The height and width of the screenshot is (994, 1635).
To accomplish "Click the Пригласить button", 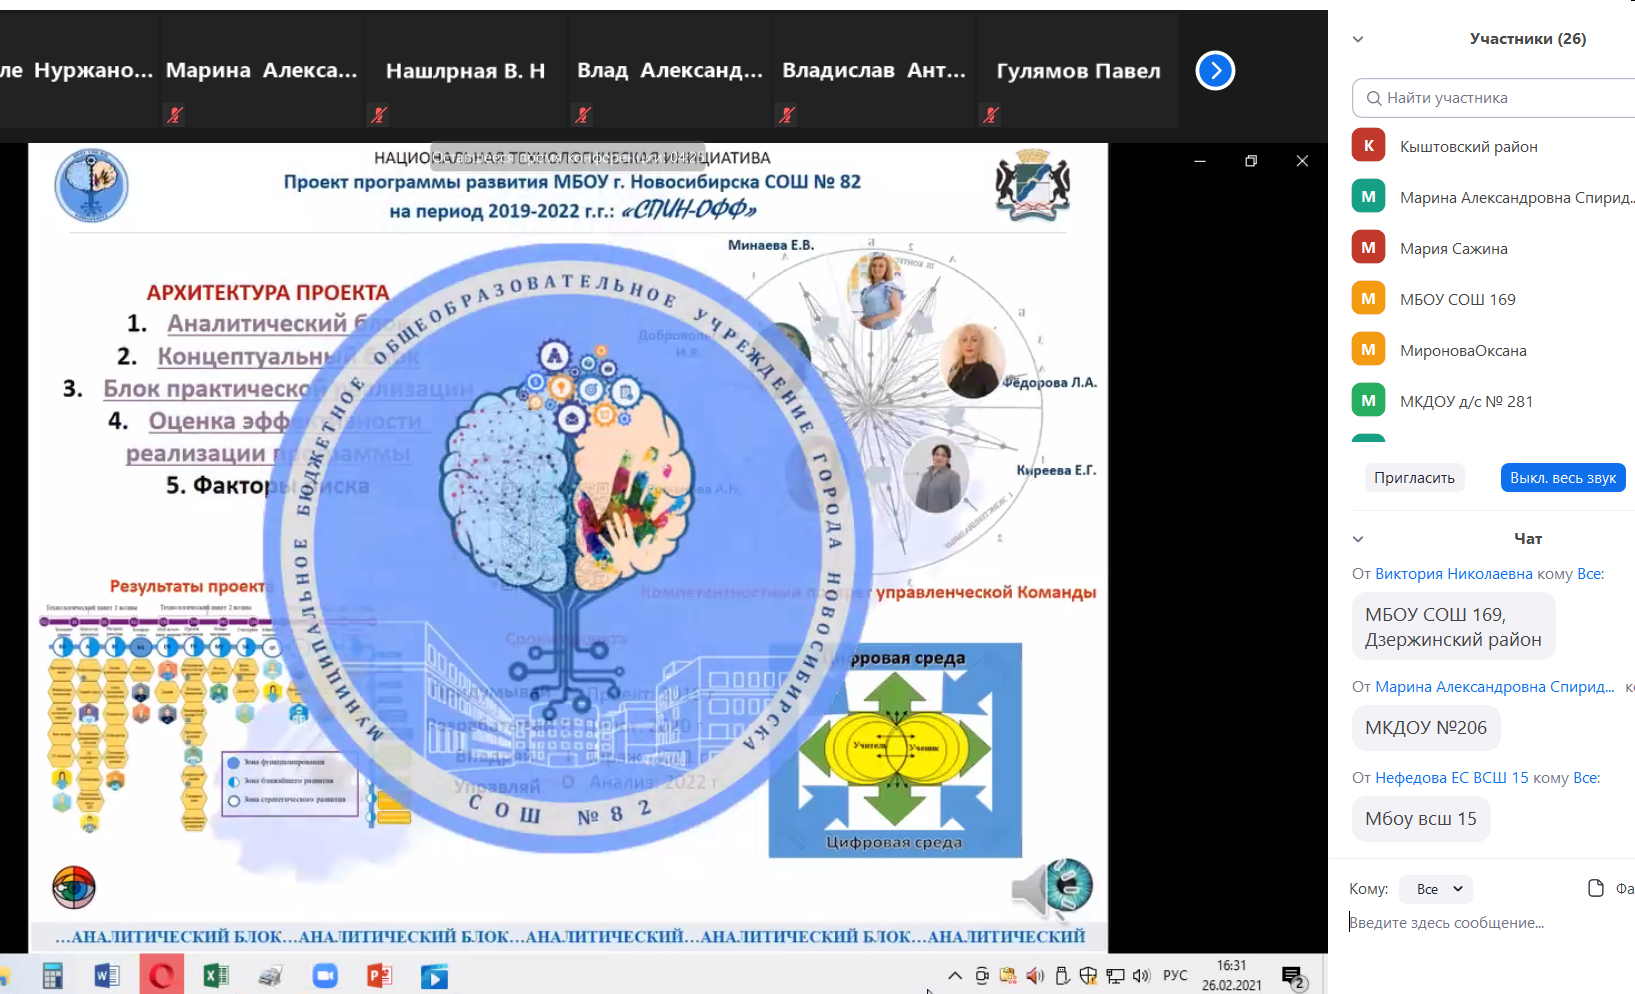I will 1414,478.
